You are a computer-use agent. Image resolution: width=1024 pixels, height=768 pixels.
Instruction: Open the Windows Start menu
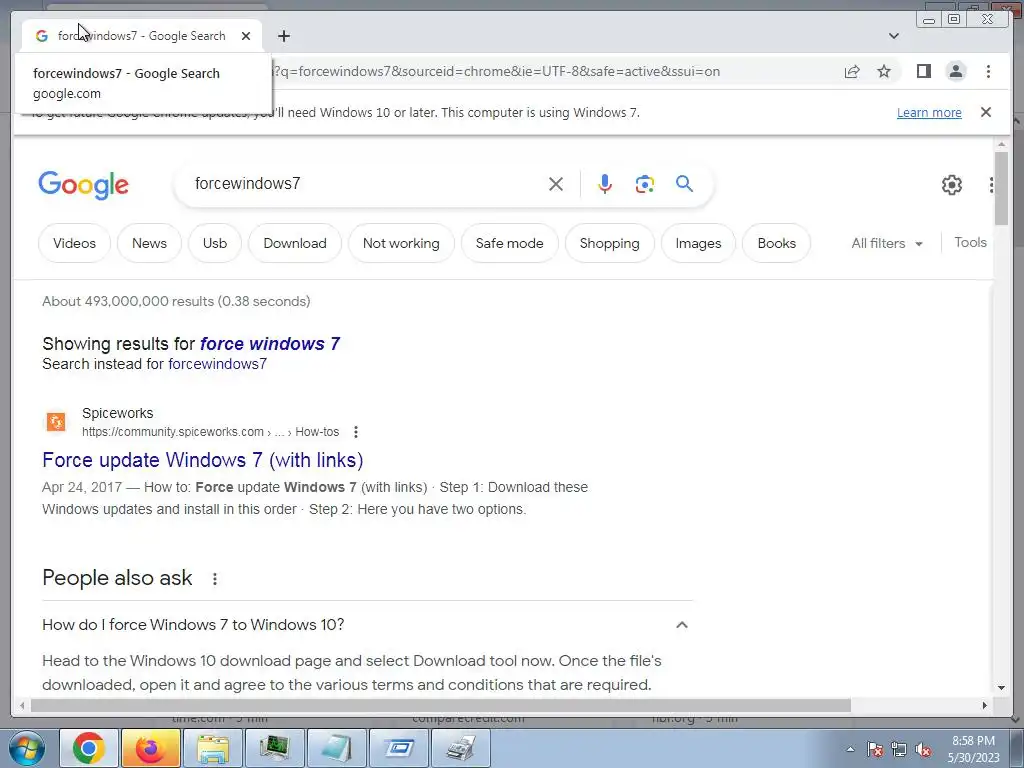pyautogui.click(x=26, y=748)
